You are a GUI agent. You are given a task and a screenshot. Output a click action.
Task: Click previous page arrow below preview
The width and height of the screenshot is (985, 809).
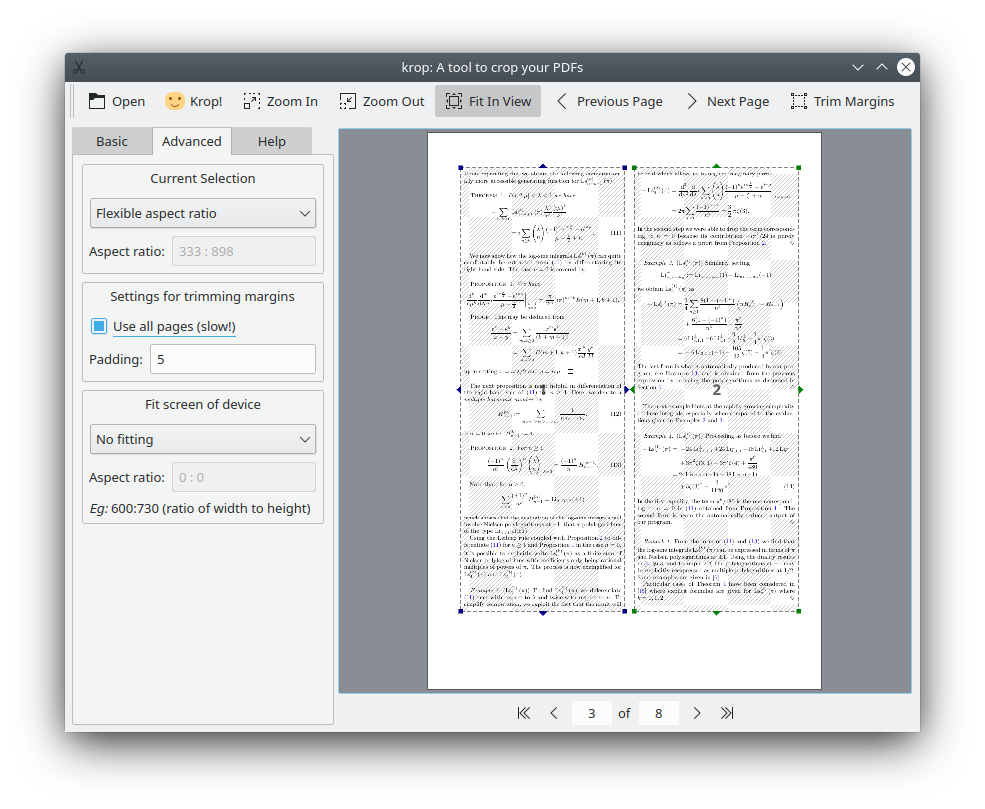[x=554, y=713]
